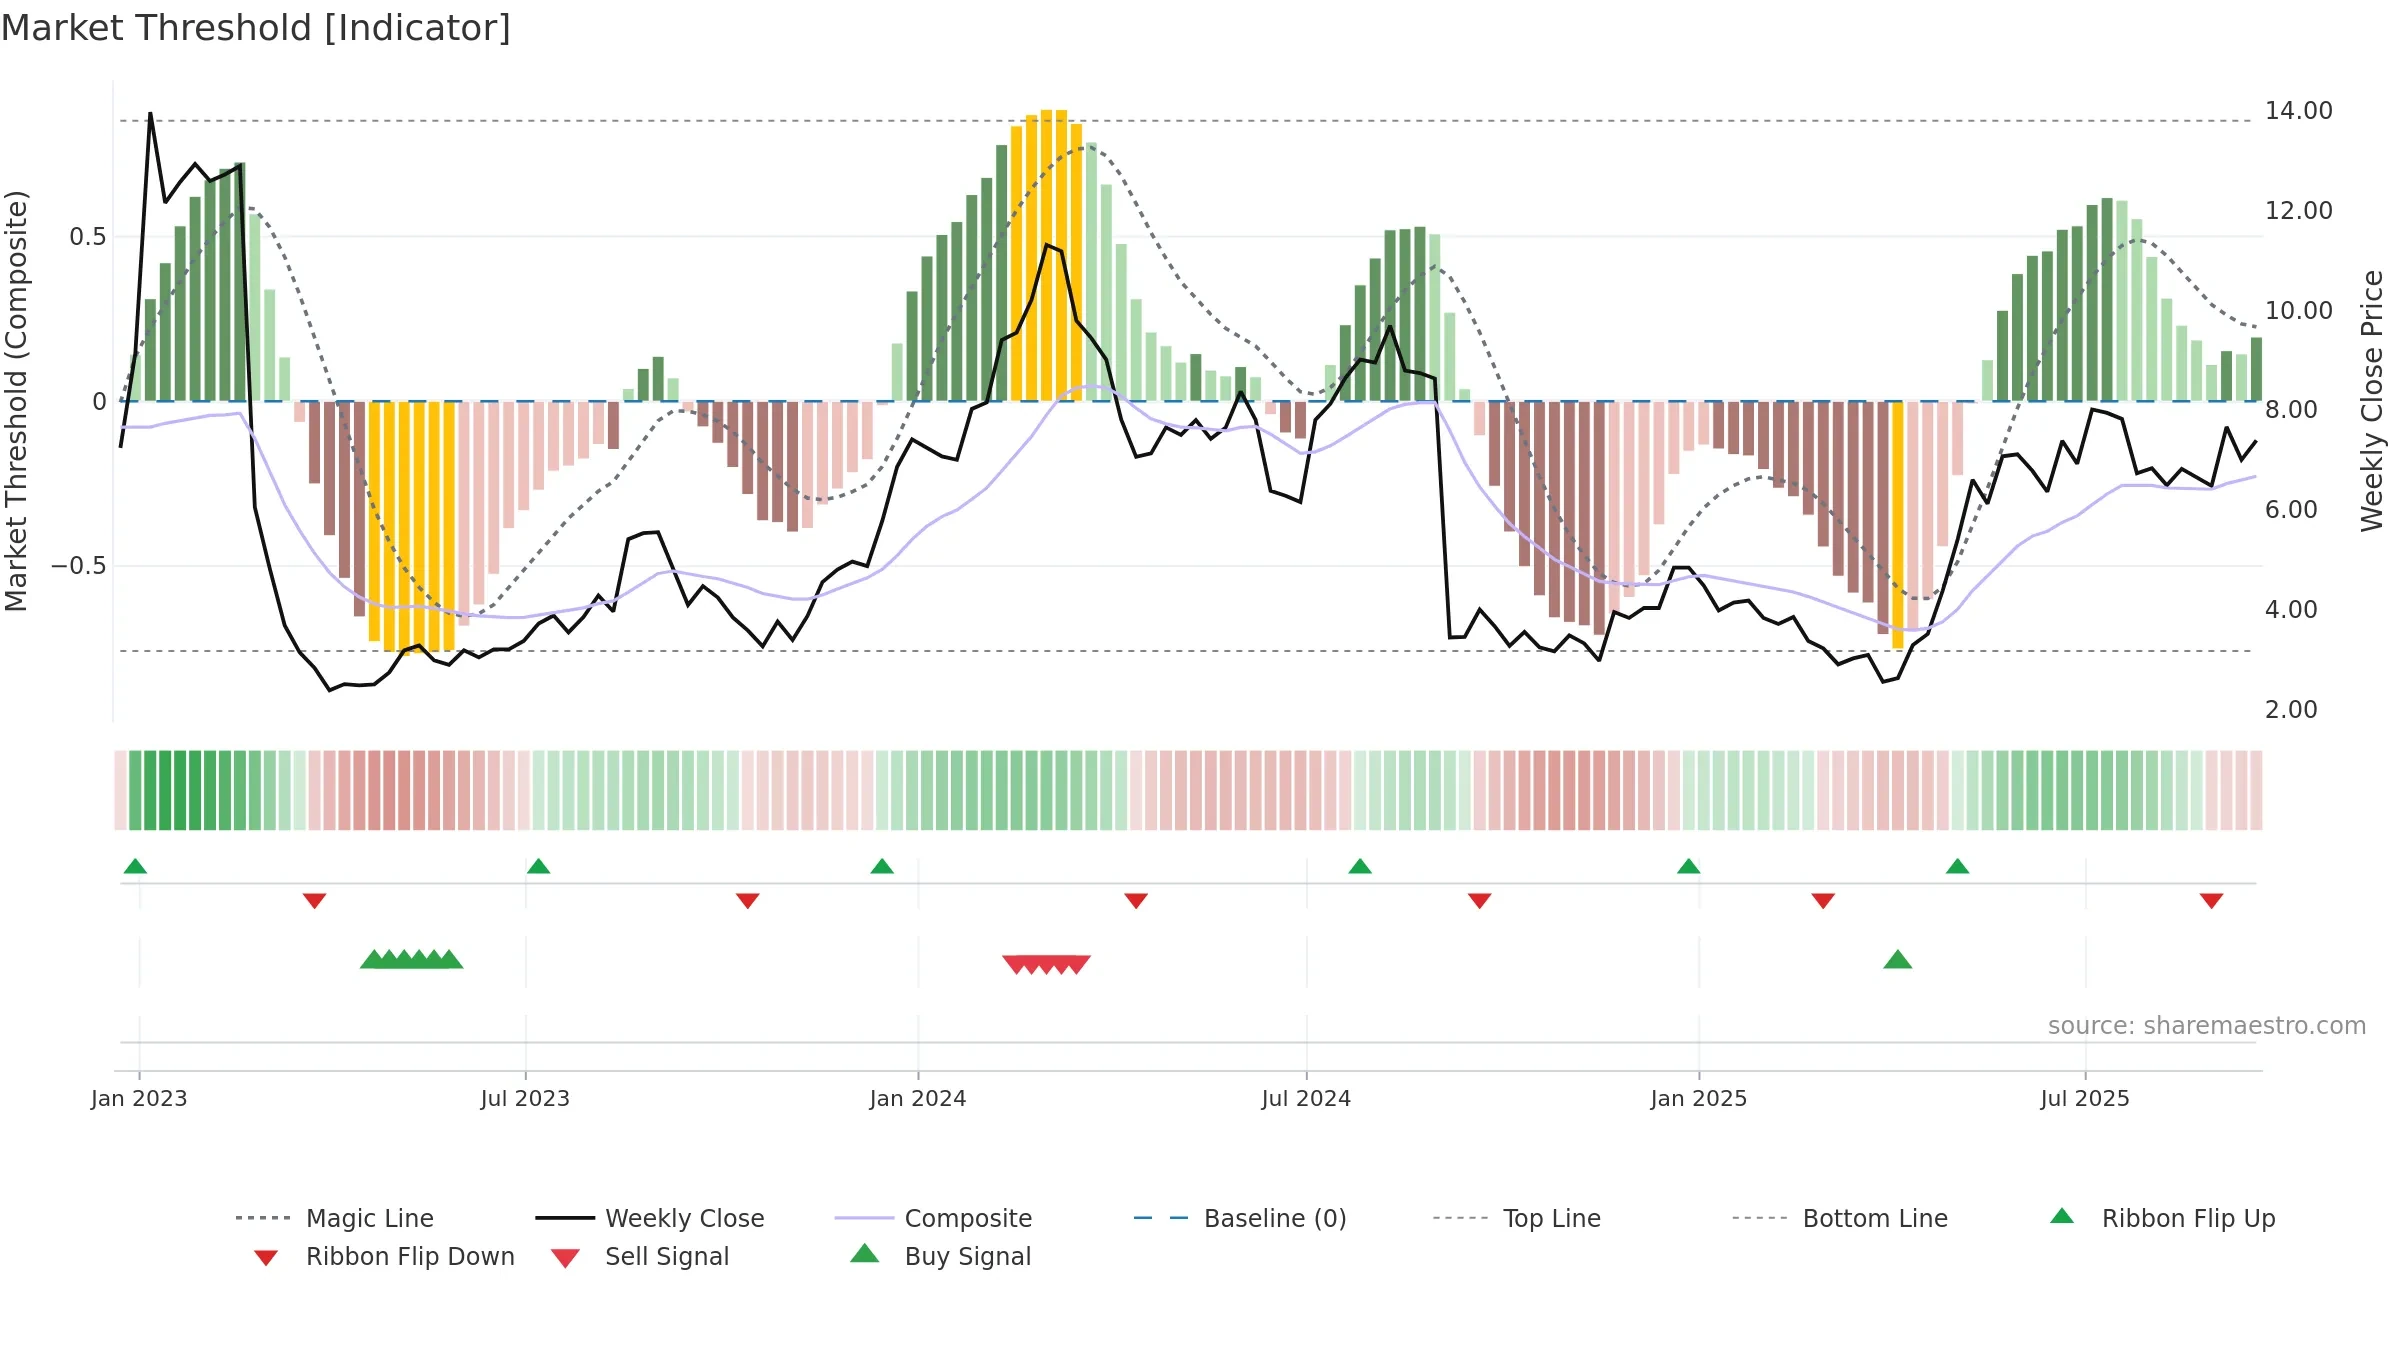This screenshot has height=1350, width=2400.
Task: Click the 12.00 price axis label
Action: [x=2298, y=211]
